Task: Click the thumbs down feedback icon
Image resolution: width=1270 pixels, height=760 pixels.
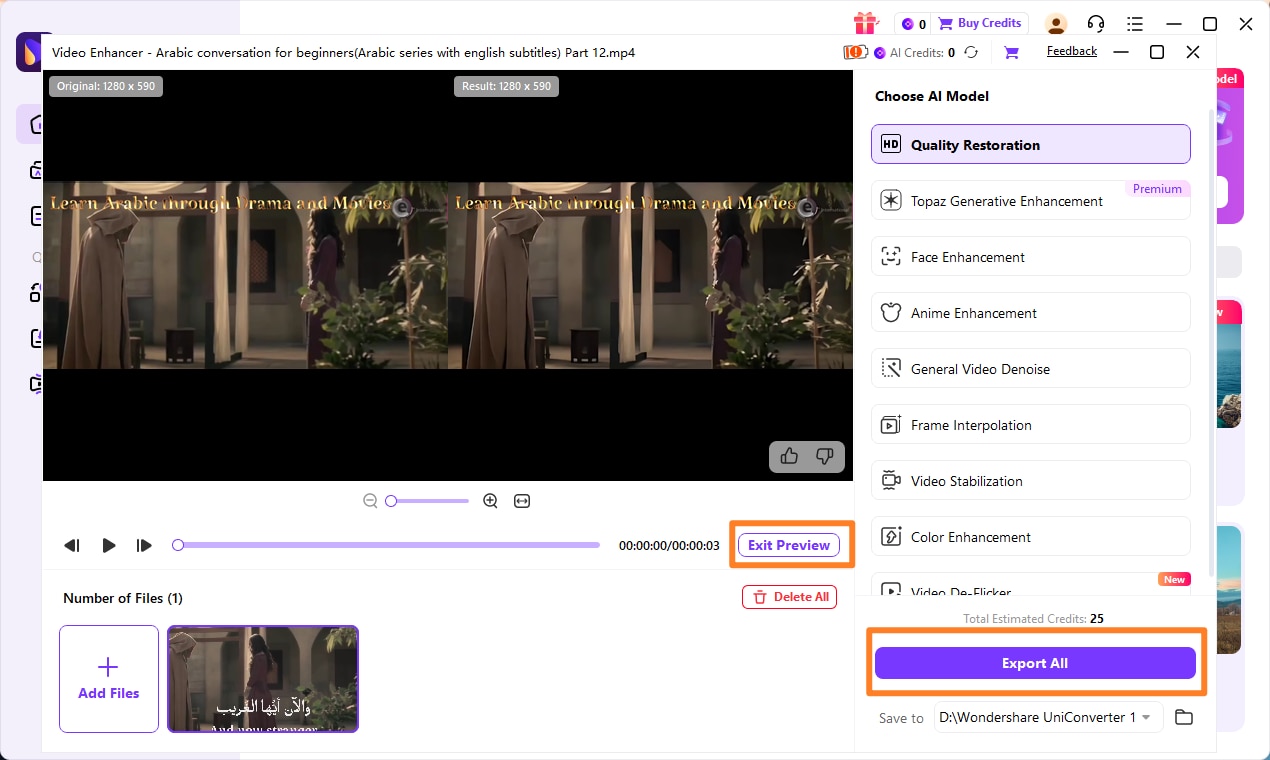Action: point(825,456)
